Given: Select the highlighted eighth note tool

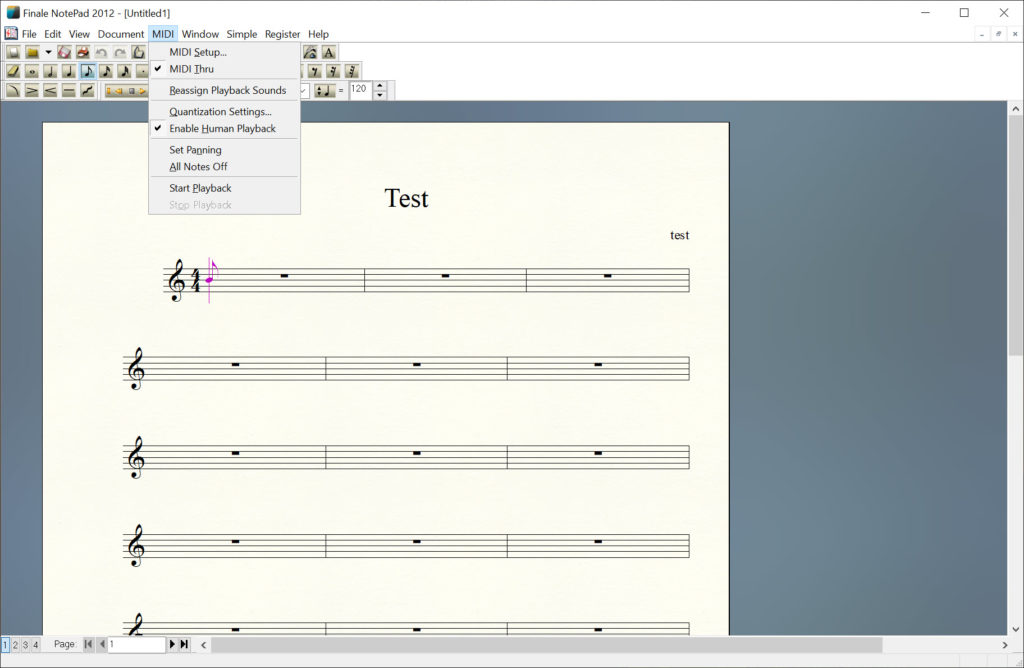Looking at the screenshot, I should tap(88, 71).
